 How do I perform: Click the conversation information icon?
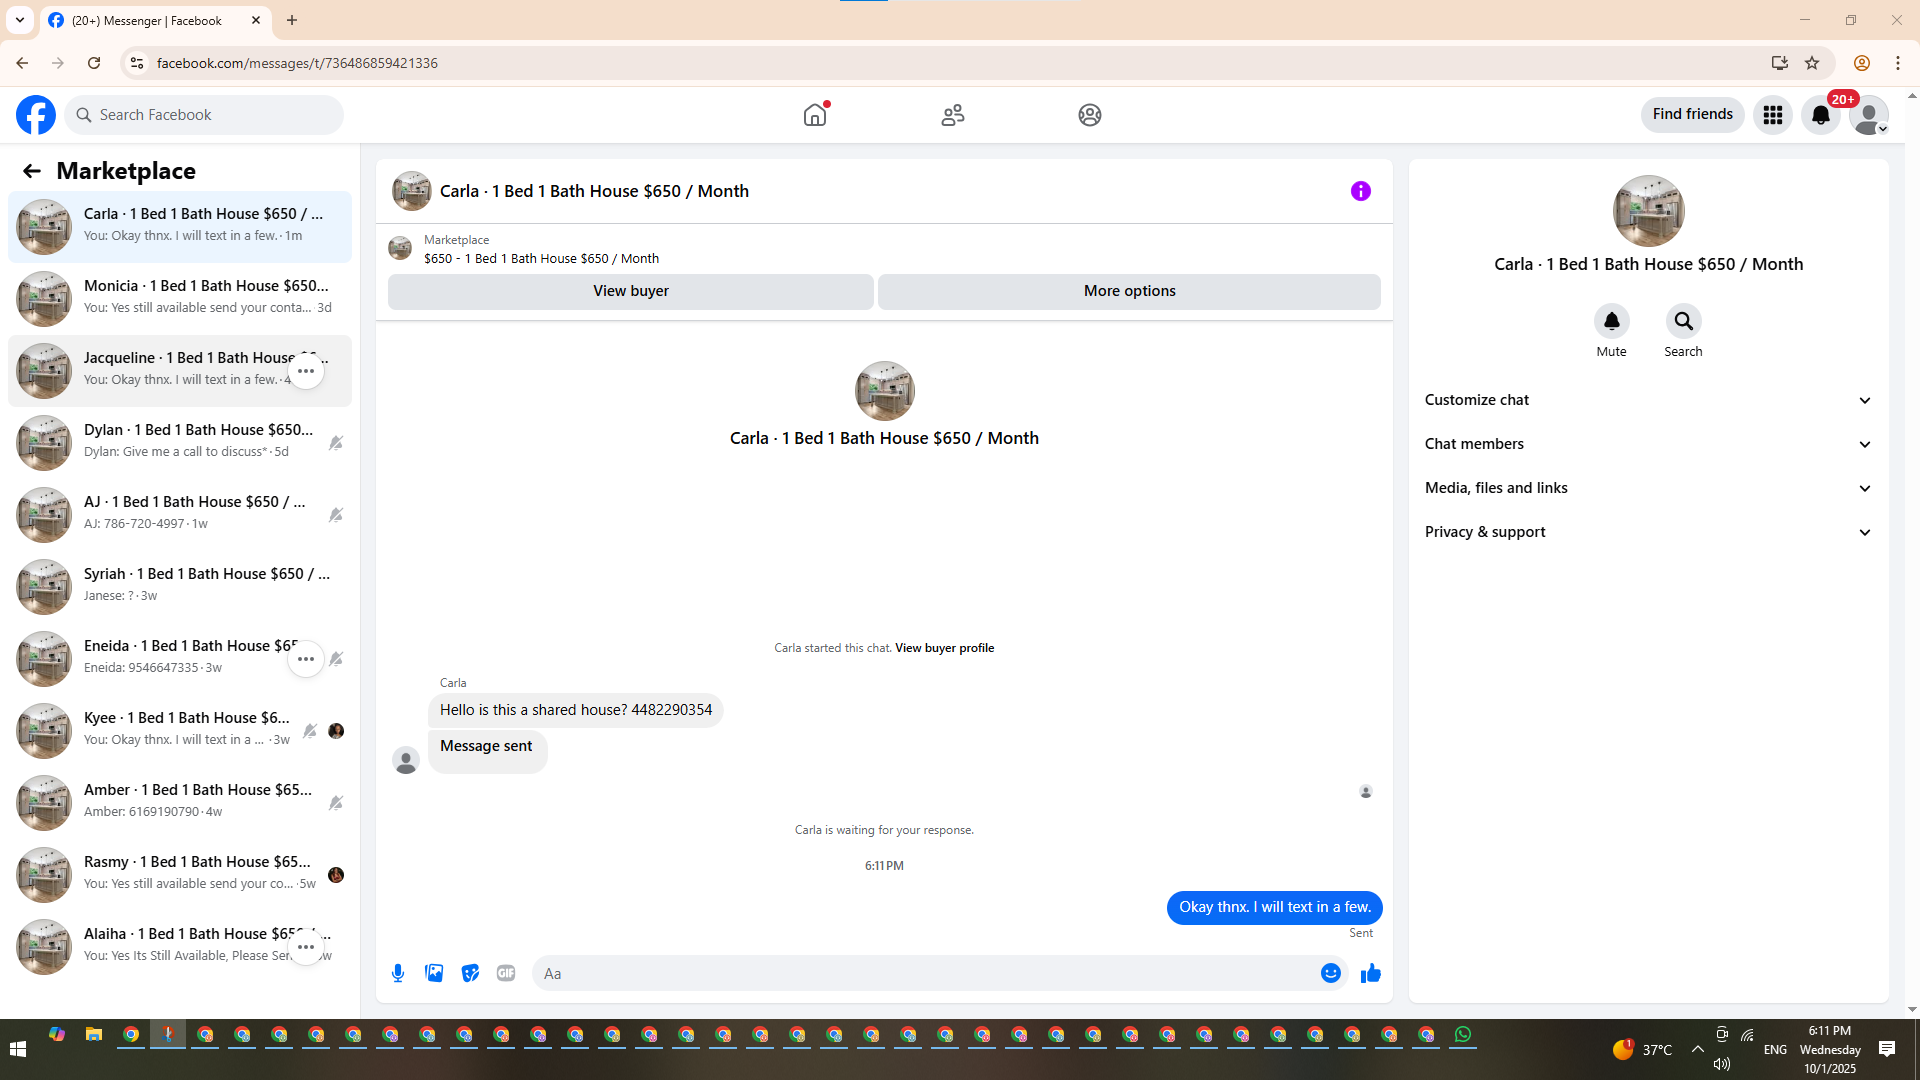coord(1361,191)
